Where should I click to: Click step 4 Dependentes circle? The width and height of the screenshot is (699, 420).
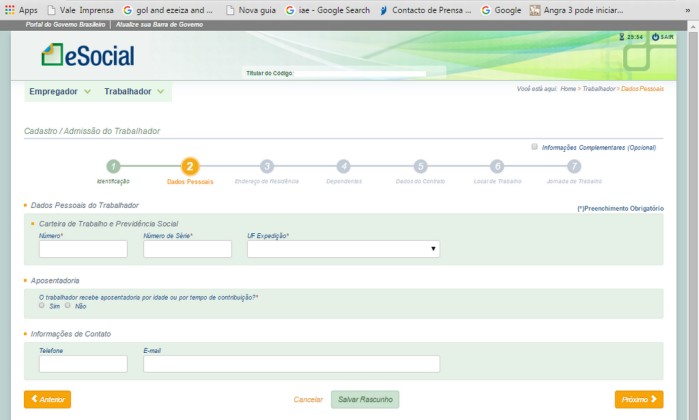[343, 167]
